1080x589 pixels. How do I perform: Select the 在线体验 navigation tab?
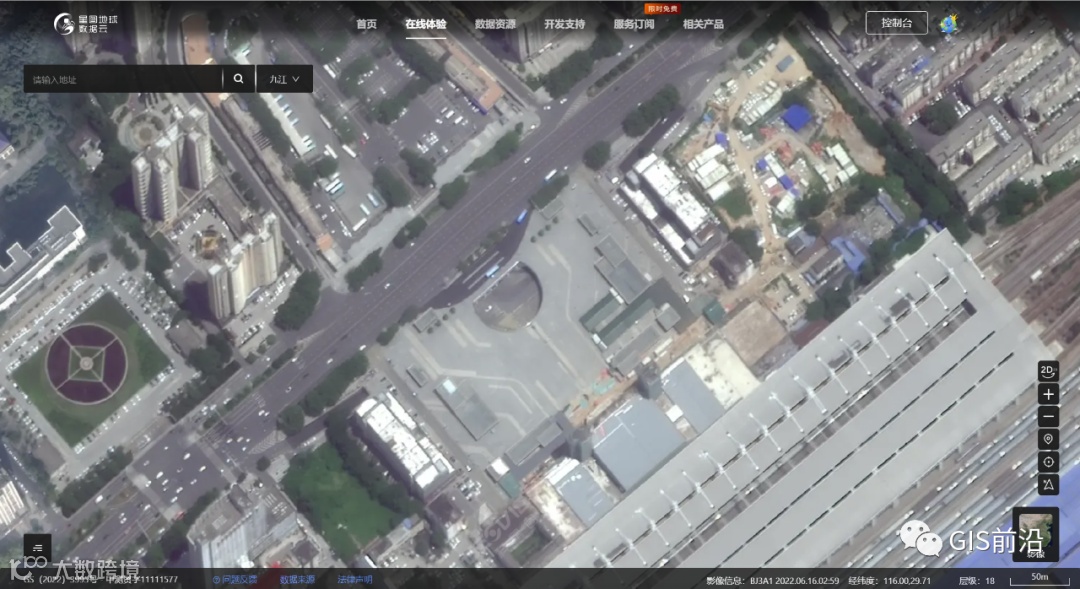(x=426, y=24)
